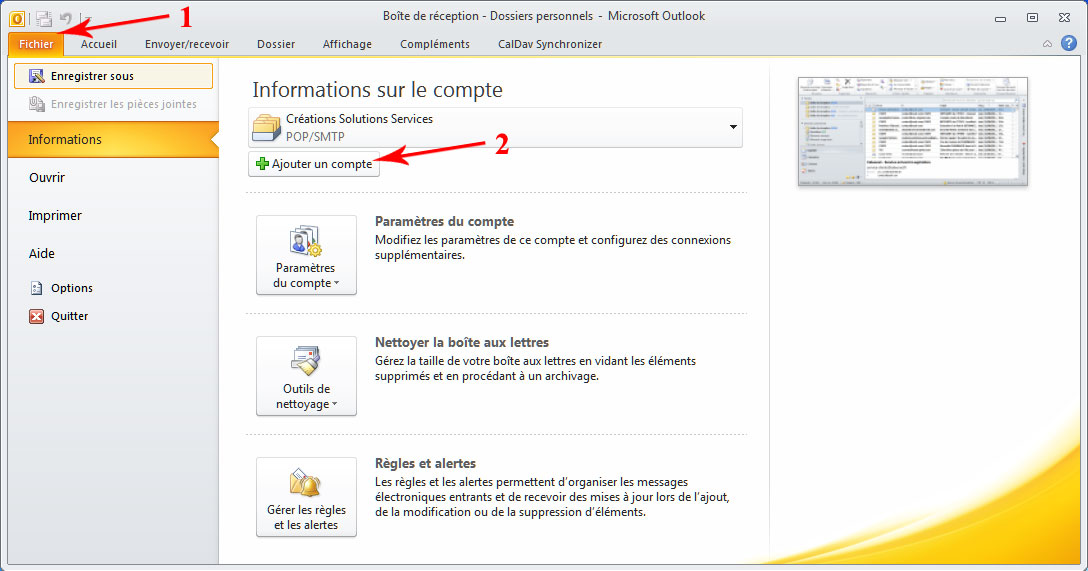Click the attachments save icon
The image size is (1088, 571).
coord(36,104)
